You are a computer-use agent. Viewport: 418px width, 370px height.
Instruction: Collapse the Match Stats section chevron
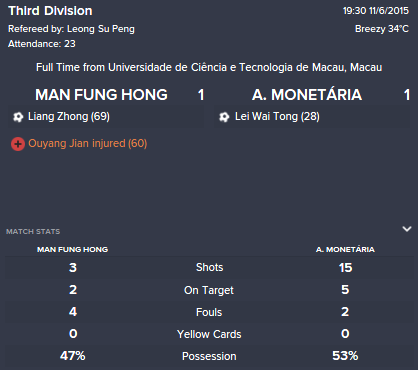[x=407, y=229]
